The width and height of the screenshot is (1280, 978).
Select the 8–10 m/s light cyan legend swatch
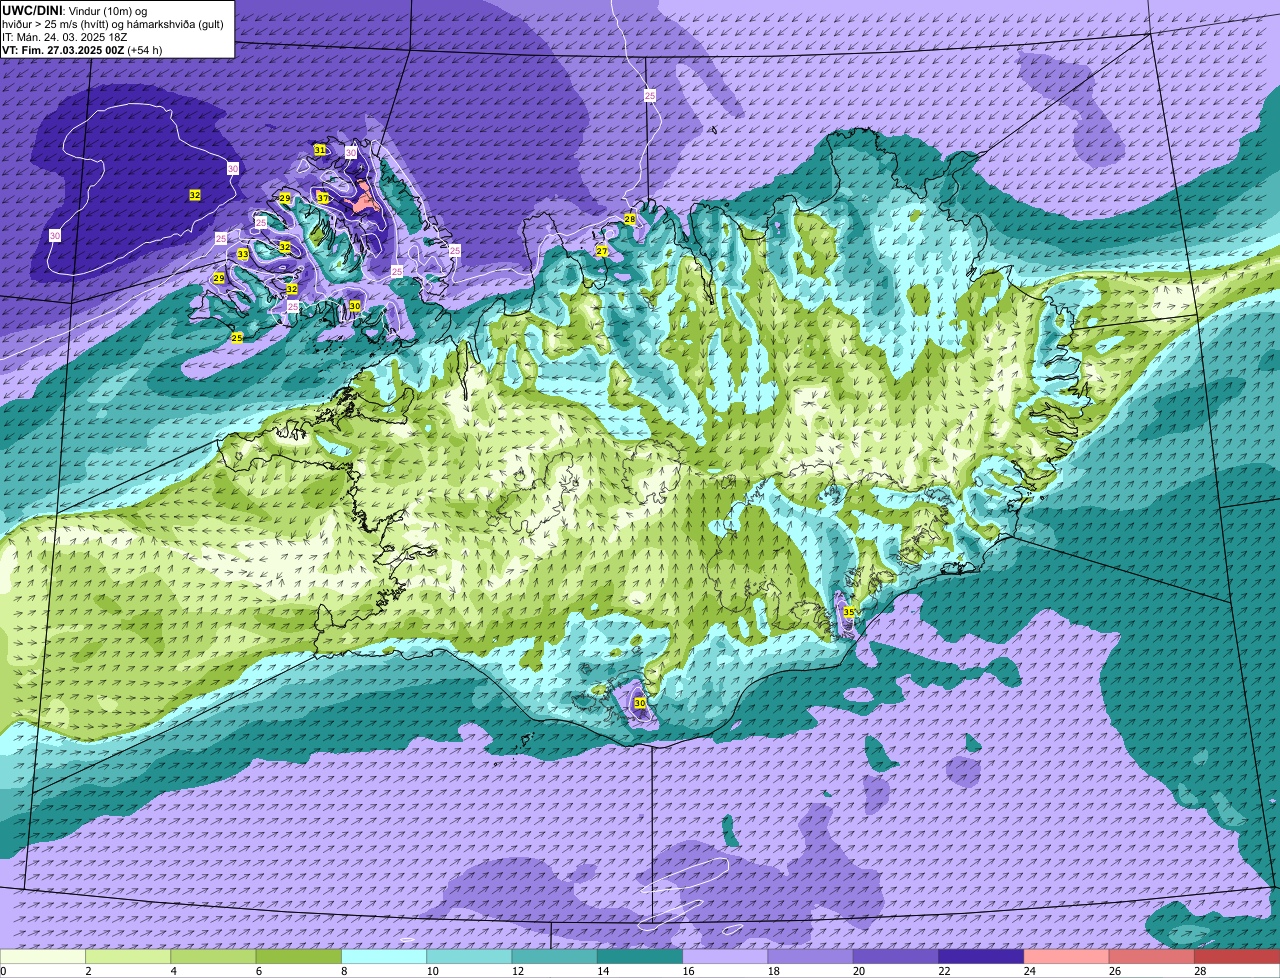click(384, 956)
